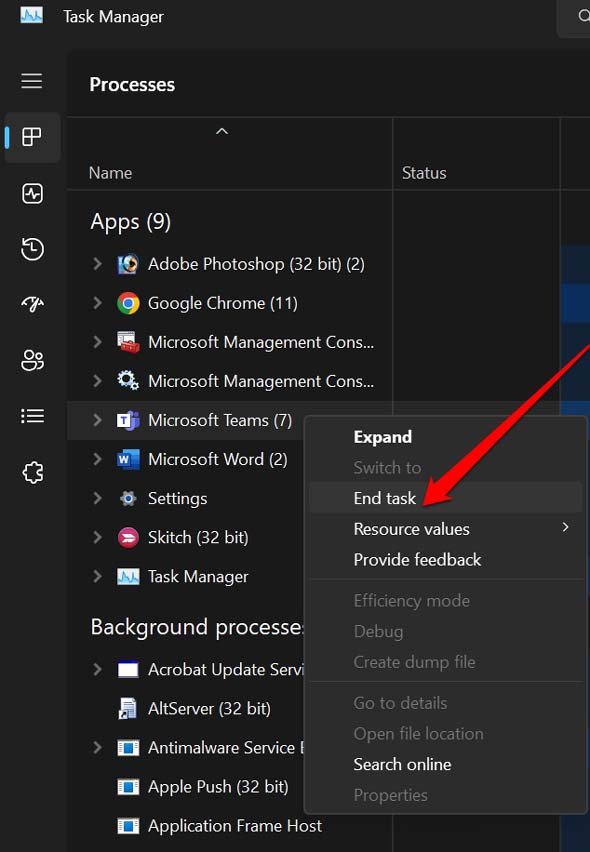Open the Details list icon
The width and height of the screenshot is (590, 852).
(32, 416)
